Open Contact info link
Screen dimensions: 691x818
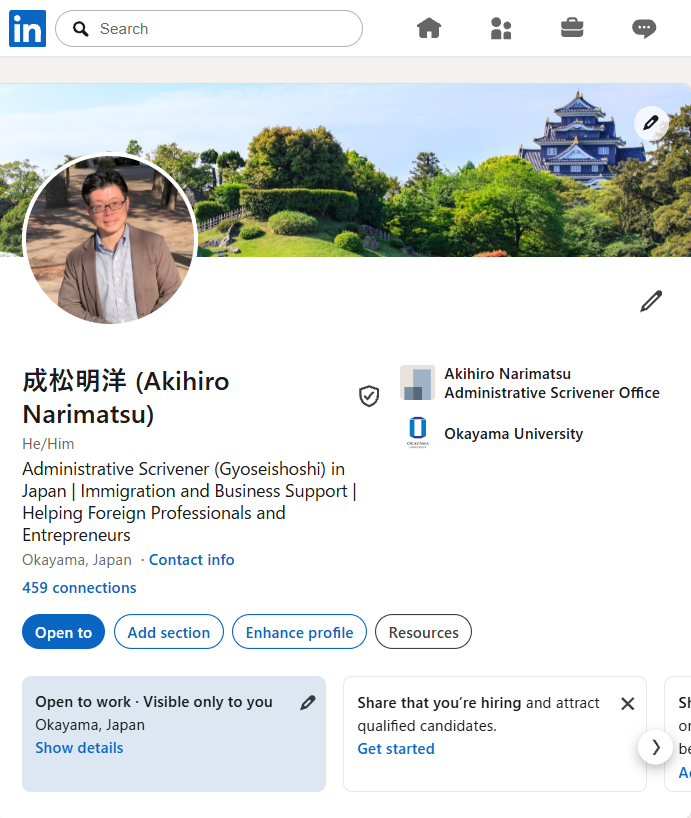click(x=191, y=560)
